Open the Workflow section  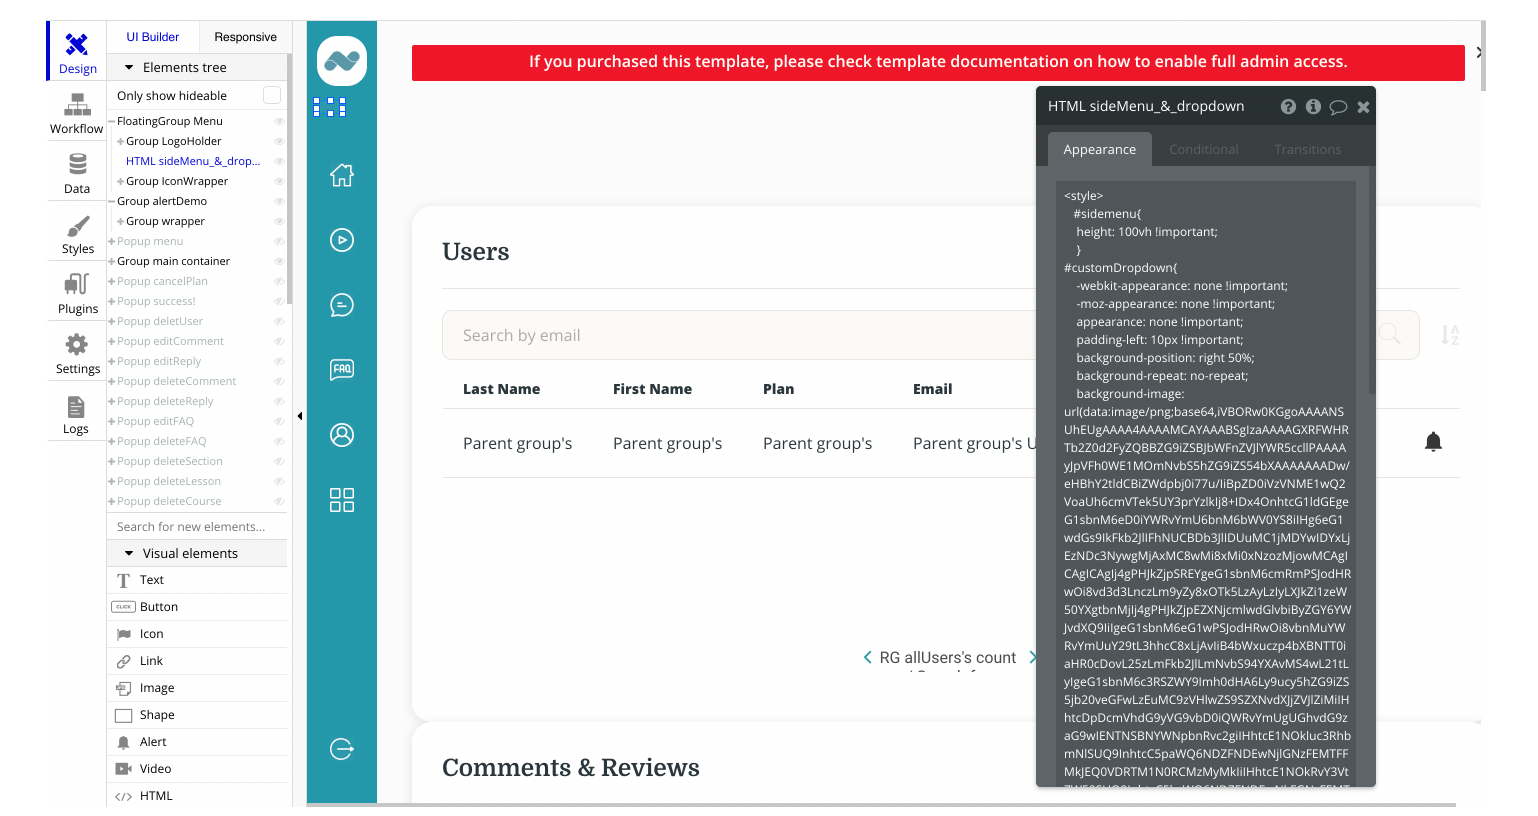tap(77, 113)
